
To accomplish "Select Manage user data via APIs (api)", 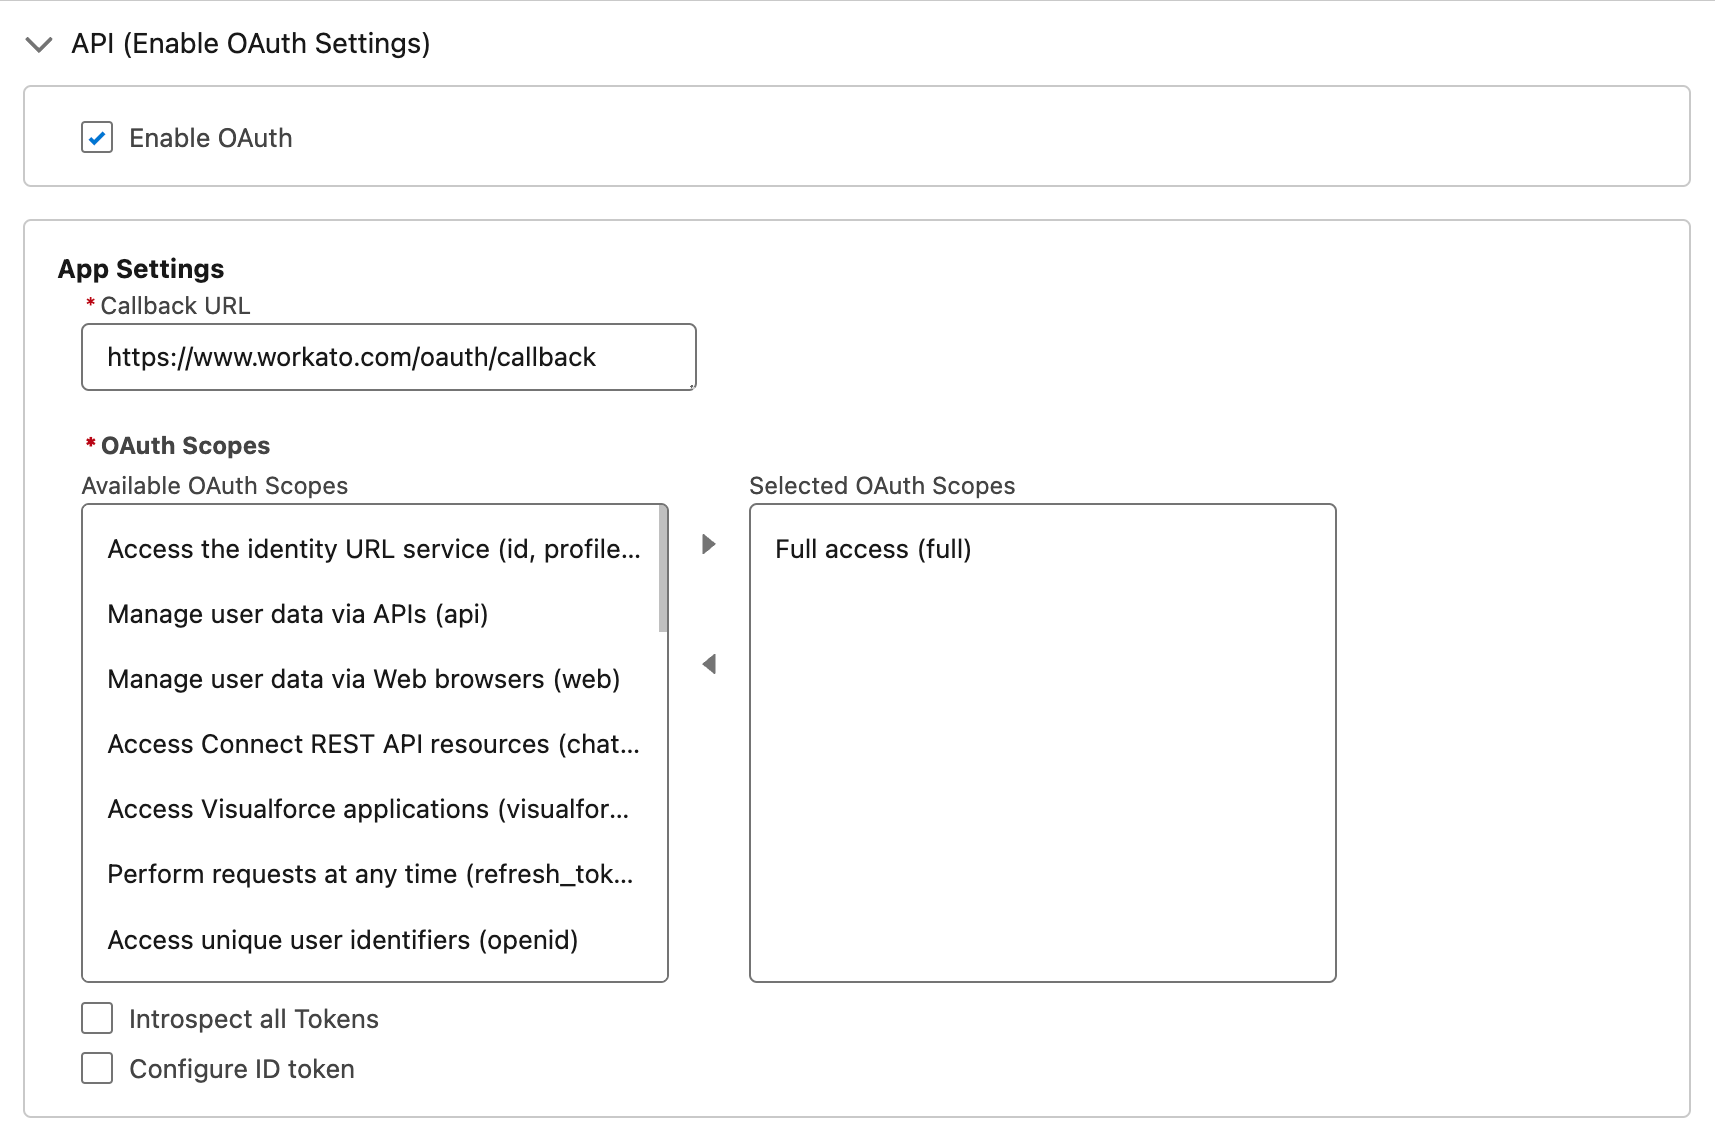I will (x=297, y=613).
